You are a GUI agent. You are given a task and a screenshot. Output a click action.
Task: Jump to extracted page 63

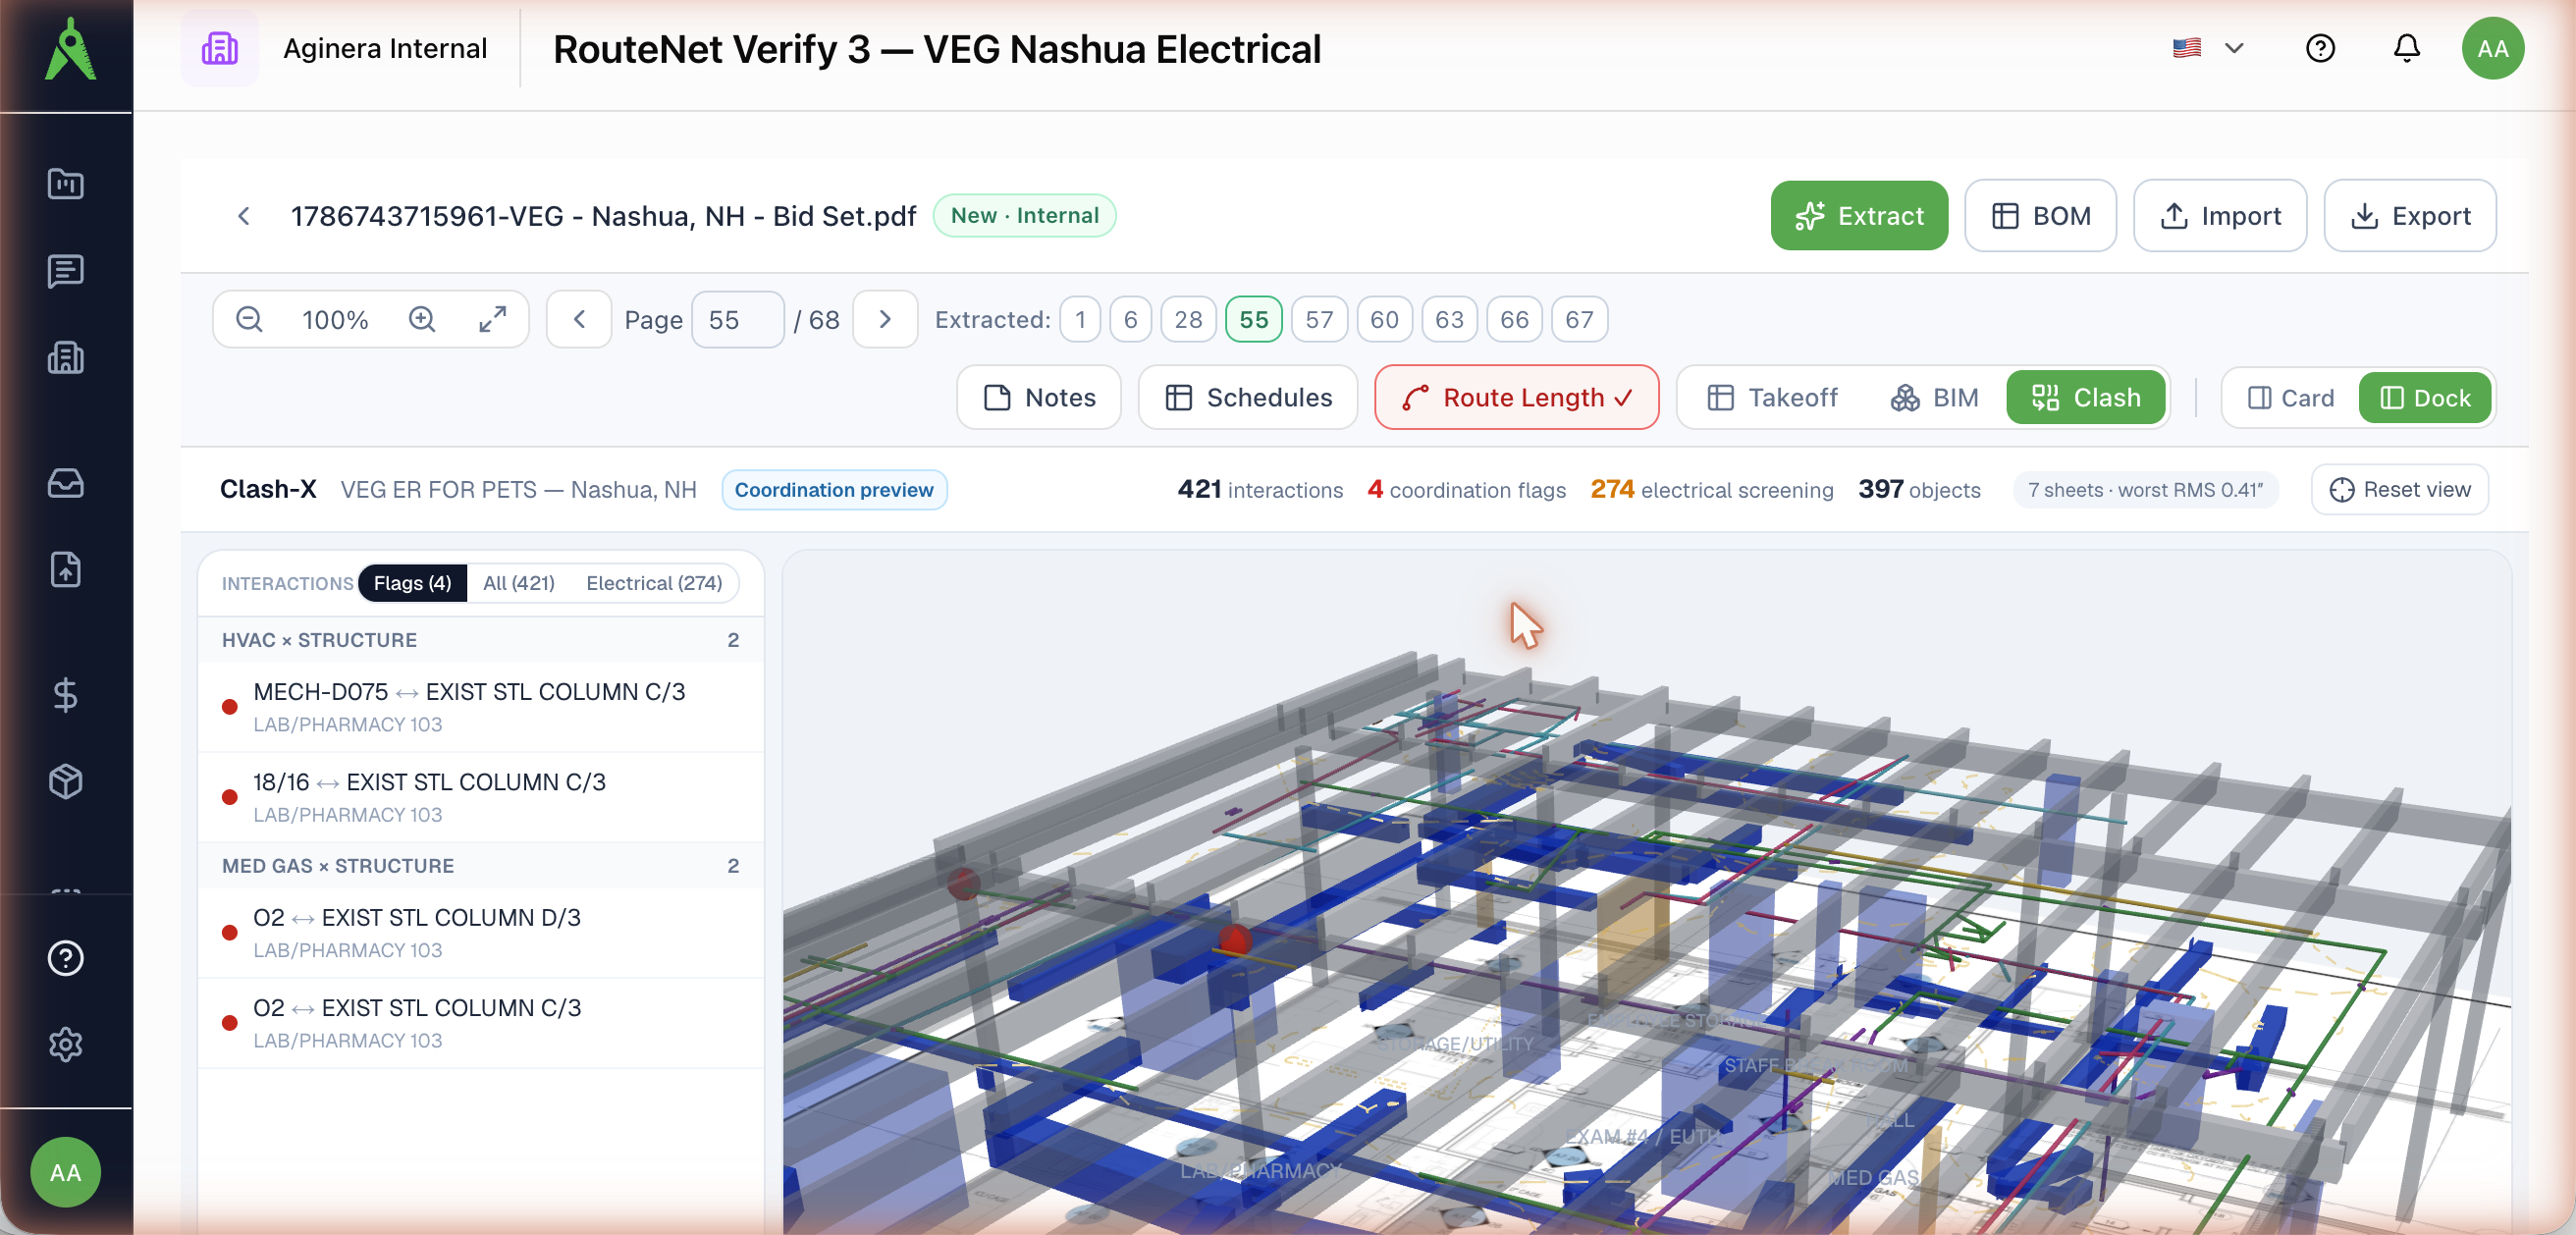[1449, 319]
